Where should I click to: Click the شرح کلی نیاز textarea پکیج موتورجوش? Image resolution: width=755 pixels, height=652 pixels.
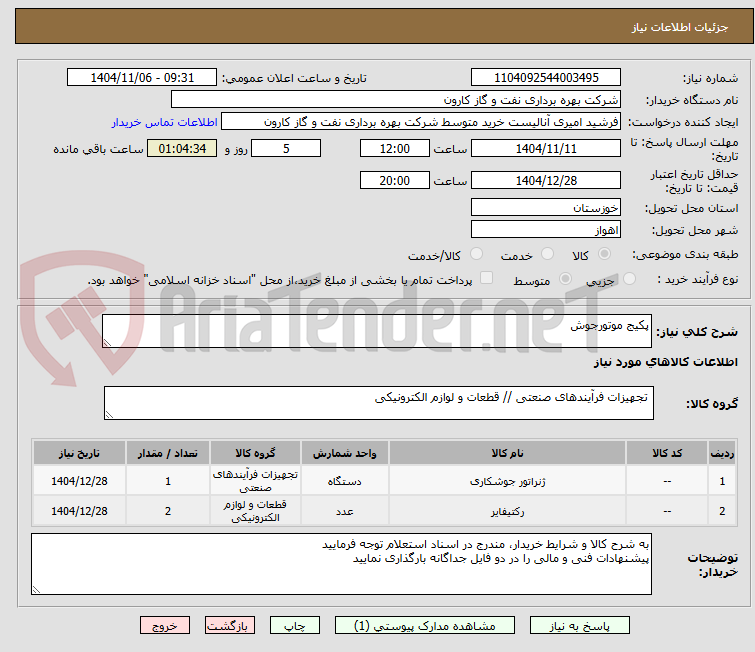(x=377, y=331)
